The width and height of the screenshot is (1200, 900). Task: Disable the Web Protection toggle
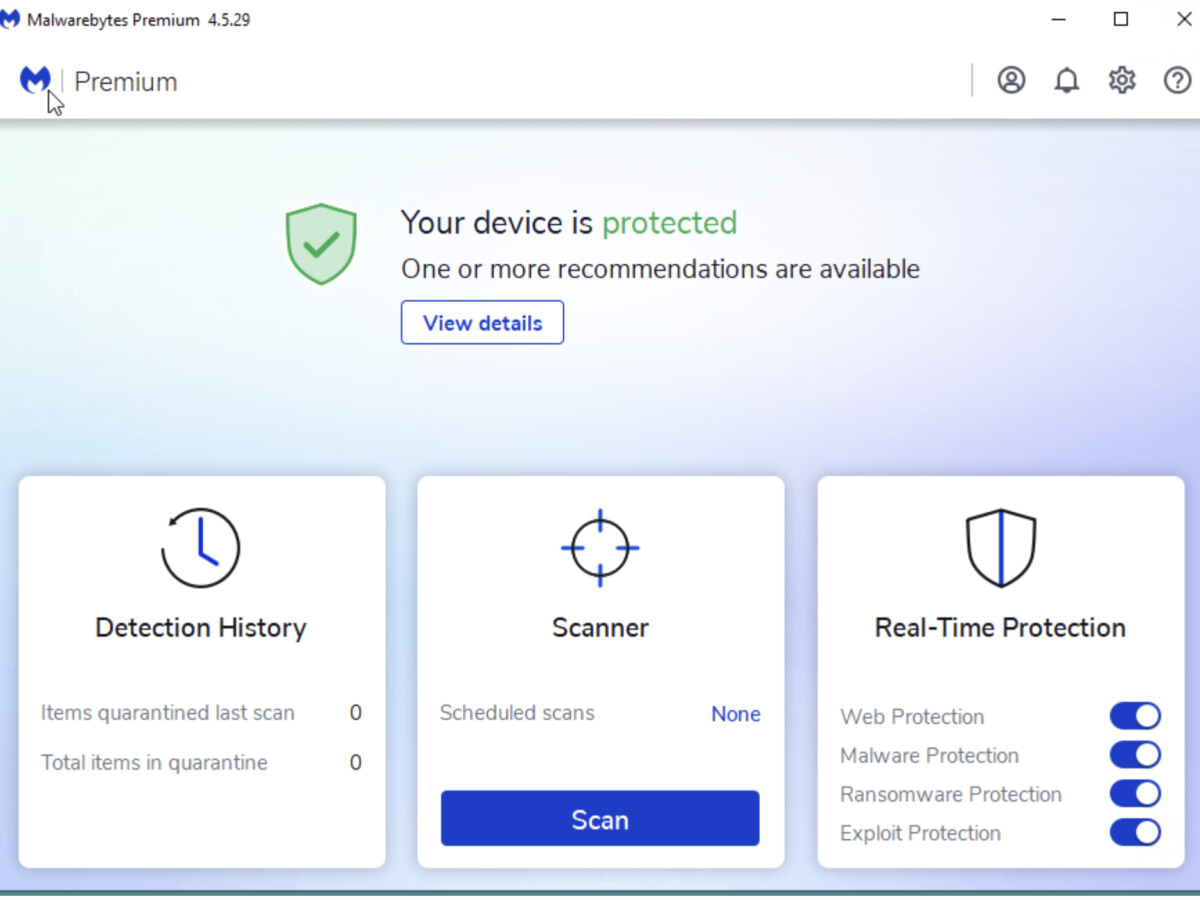(1135, 716)
